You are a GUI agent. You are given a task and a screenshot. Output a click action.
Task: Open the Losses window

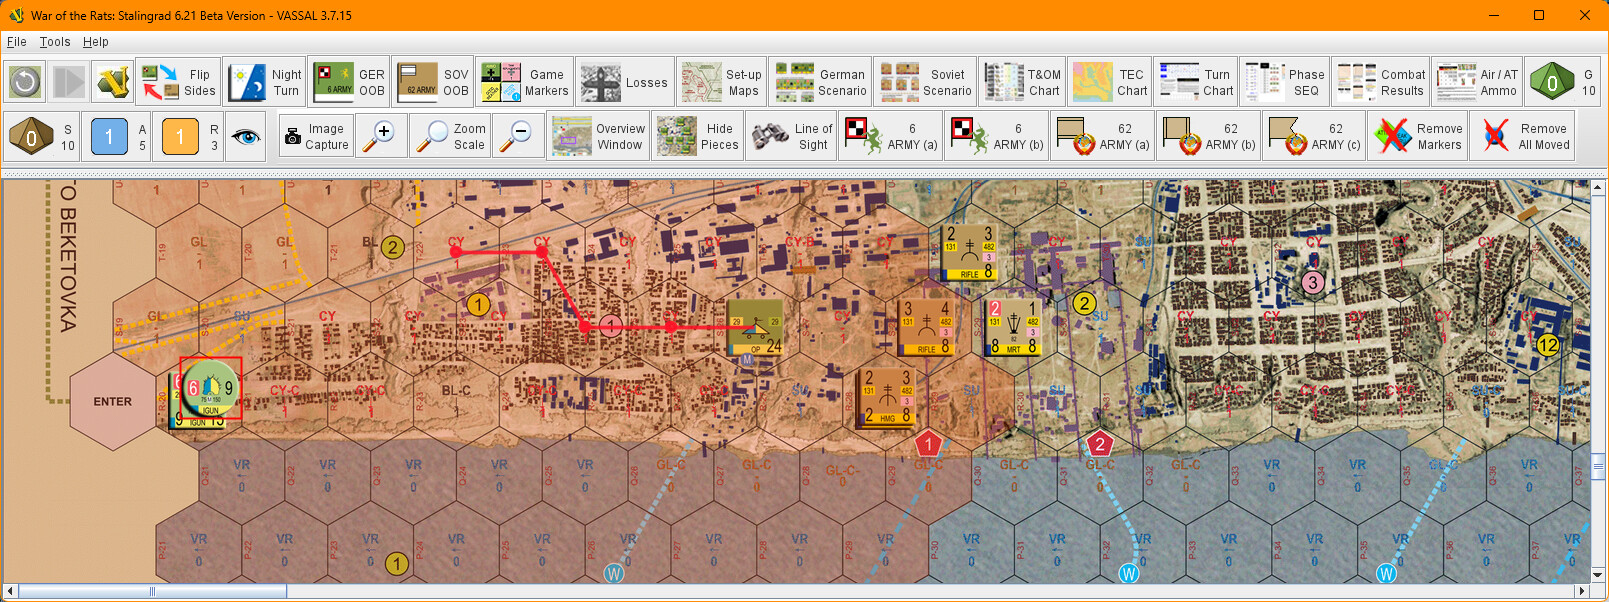click(624, 82)
